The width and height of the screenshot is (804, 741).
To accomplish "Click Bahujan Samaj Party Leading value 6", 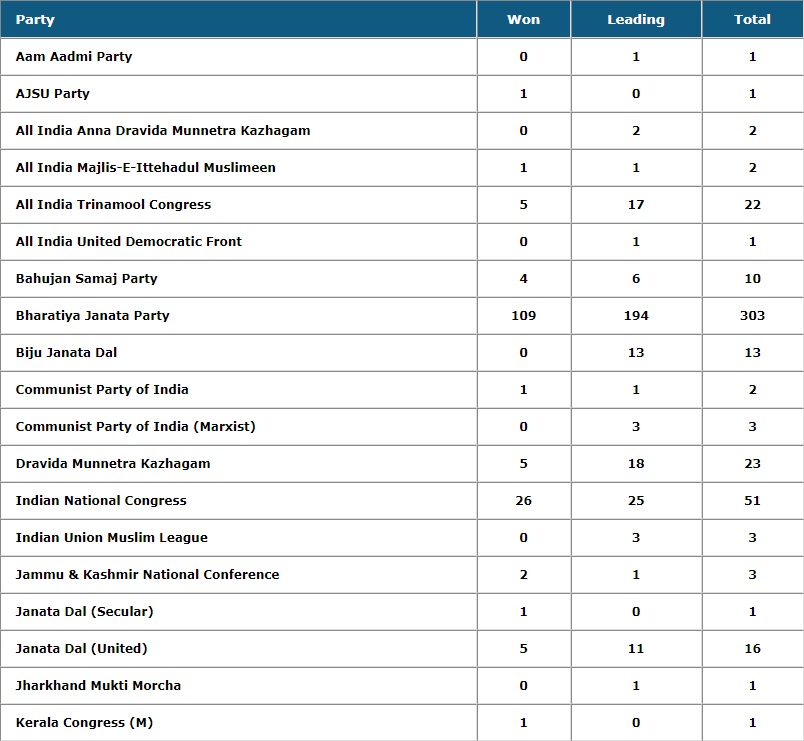I will click(x=636, y=278).
